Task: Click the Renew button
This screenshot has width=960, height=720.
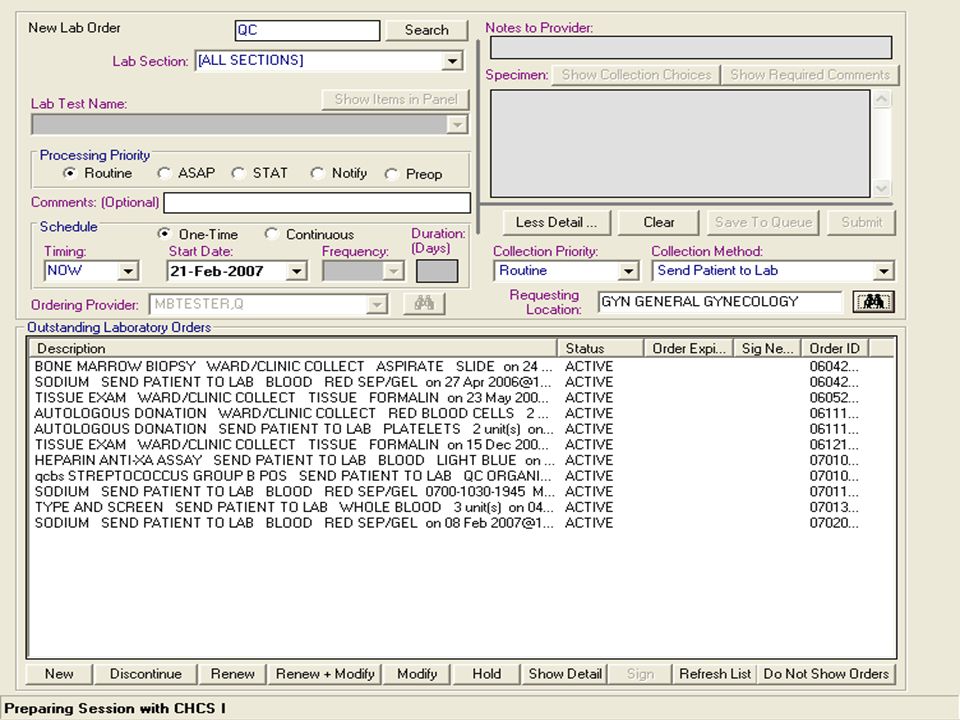Action: [233, 674]
